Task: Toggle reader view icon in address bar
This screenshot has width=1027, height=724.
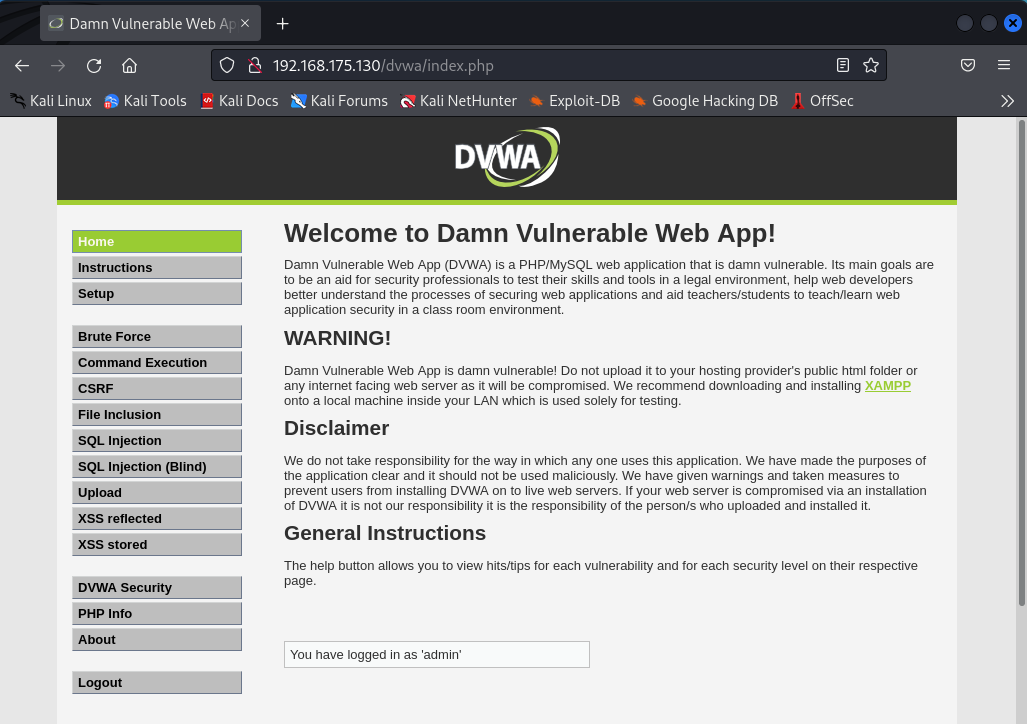Action: point(843,66)
